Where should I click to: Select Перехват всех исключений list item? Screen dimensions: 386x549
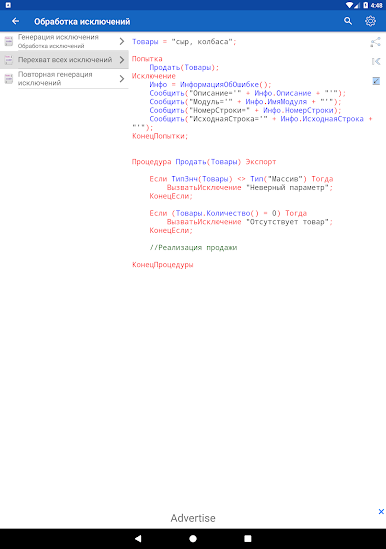pyautogui.click(x=64, y=60)
